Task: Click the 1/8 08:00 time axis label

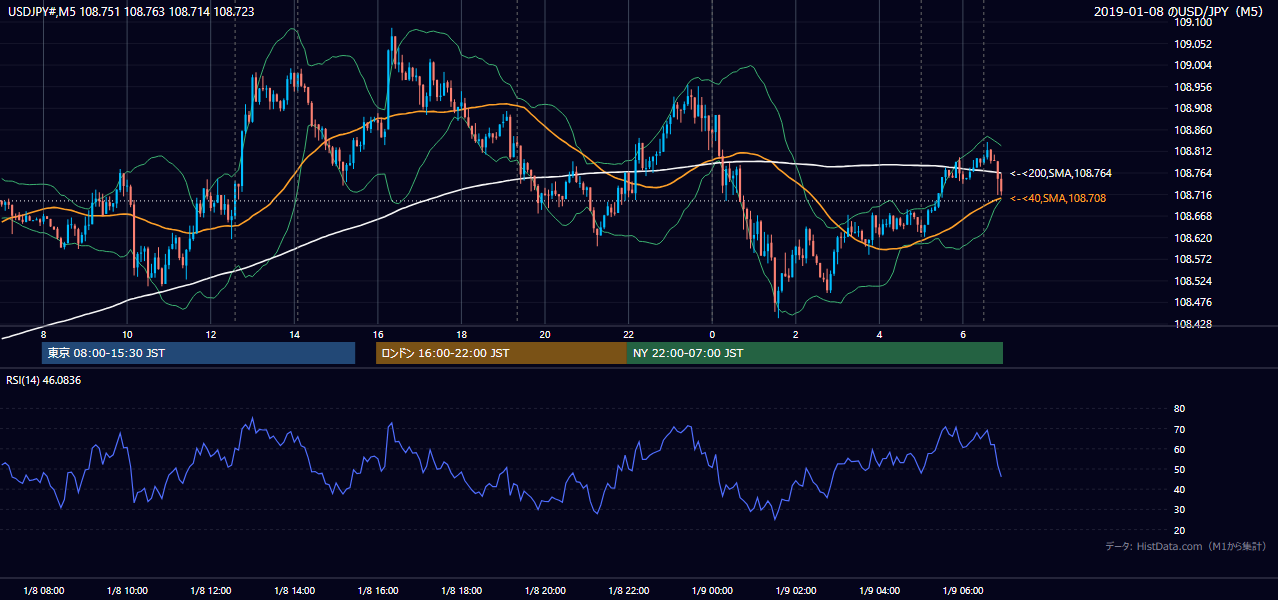Action: pyautogui.click(x=43, y=590)
